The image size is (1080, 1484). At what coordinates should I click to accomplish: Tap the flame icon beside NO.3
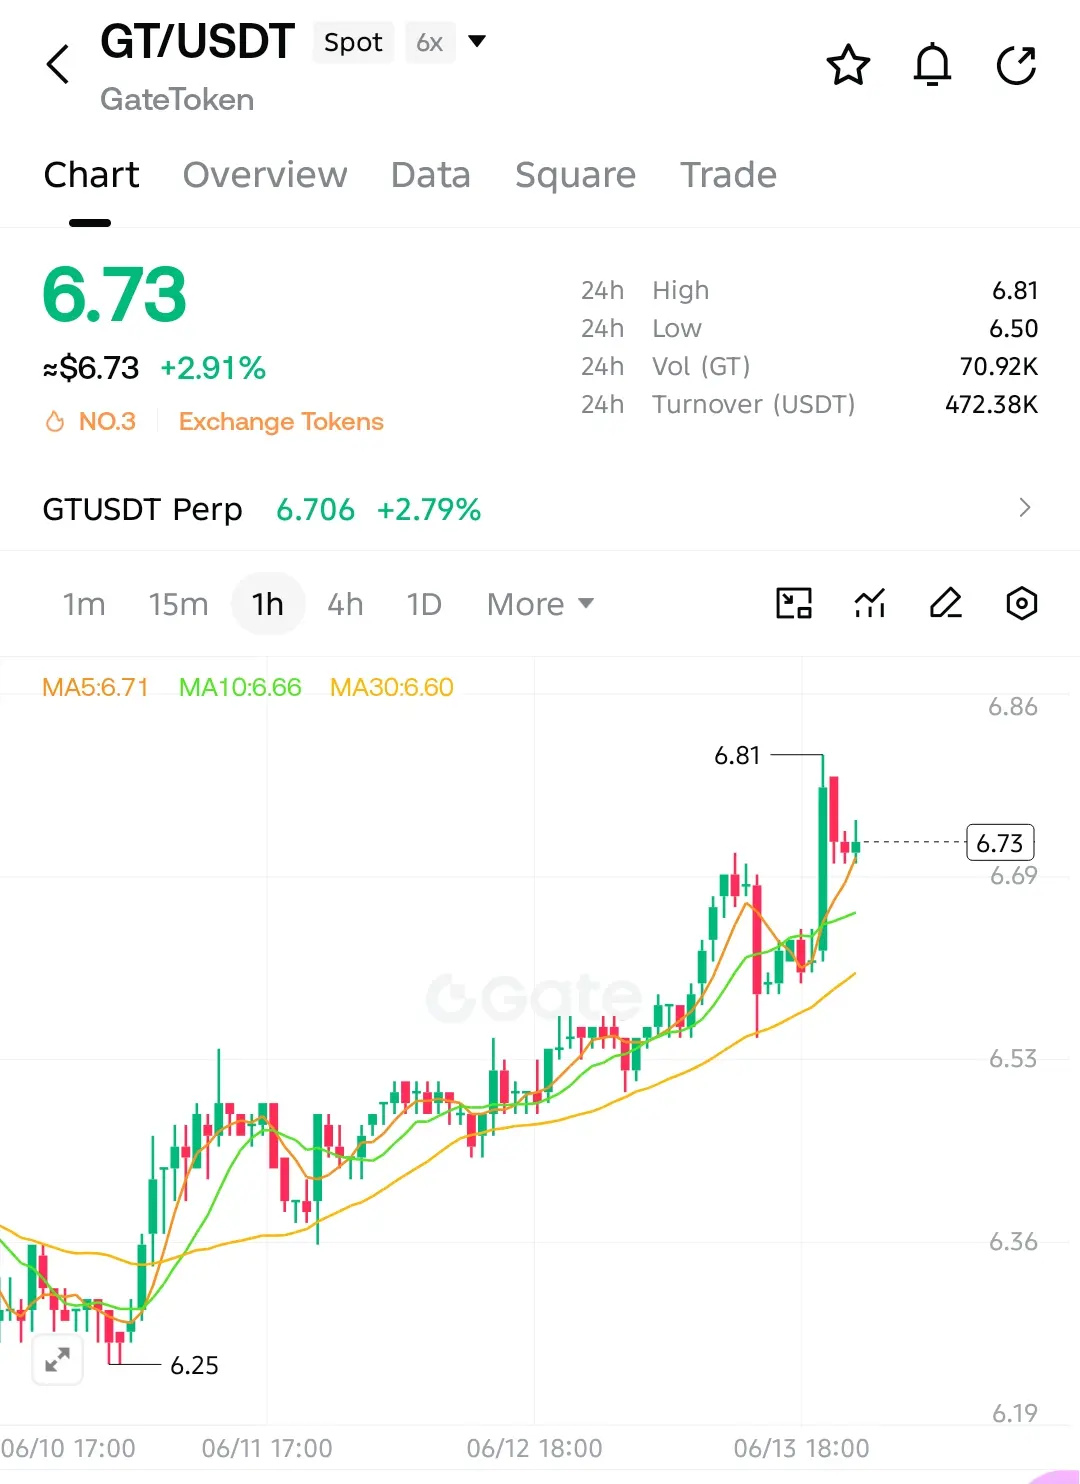tap(55, 422)
